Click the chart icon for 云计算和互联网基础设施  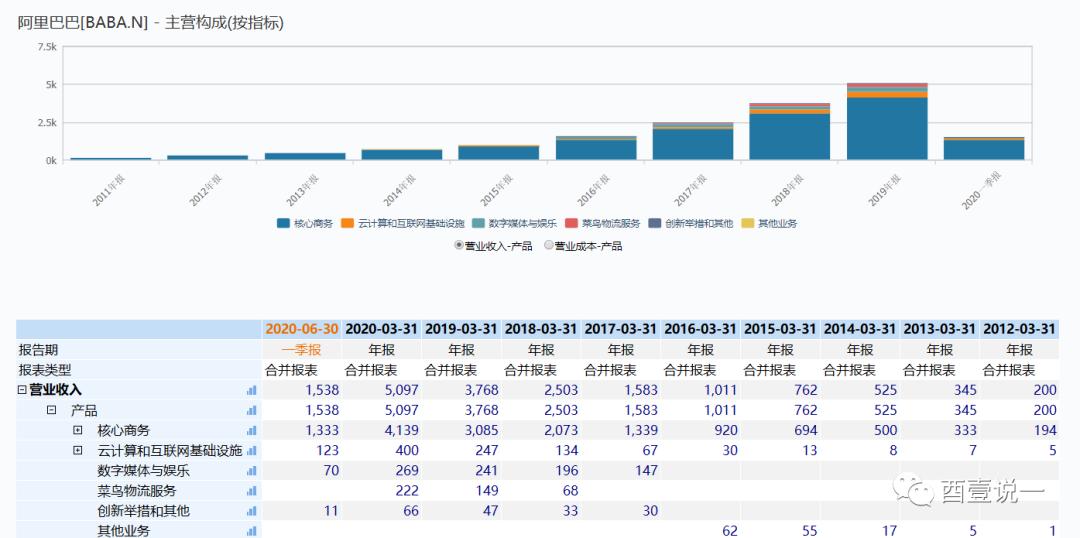click(251, 451)
